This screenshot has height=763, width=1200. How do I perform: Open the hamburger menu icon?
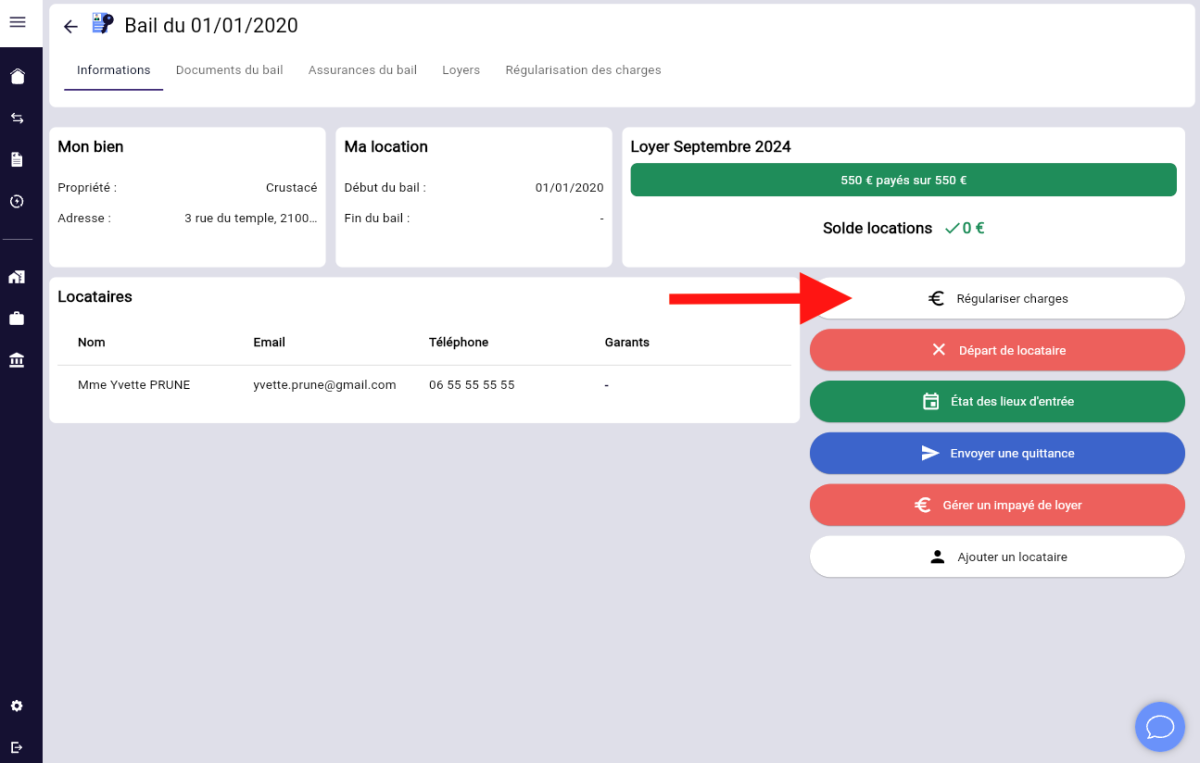[x=17, y=22]
